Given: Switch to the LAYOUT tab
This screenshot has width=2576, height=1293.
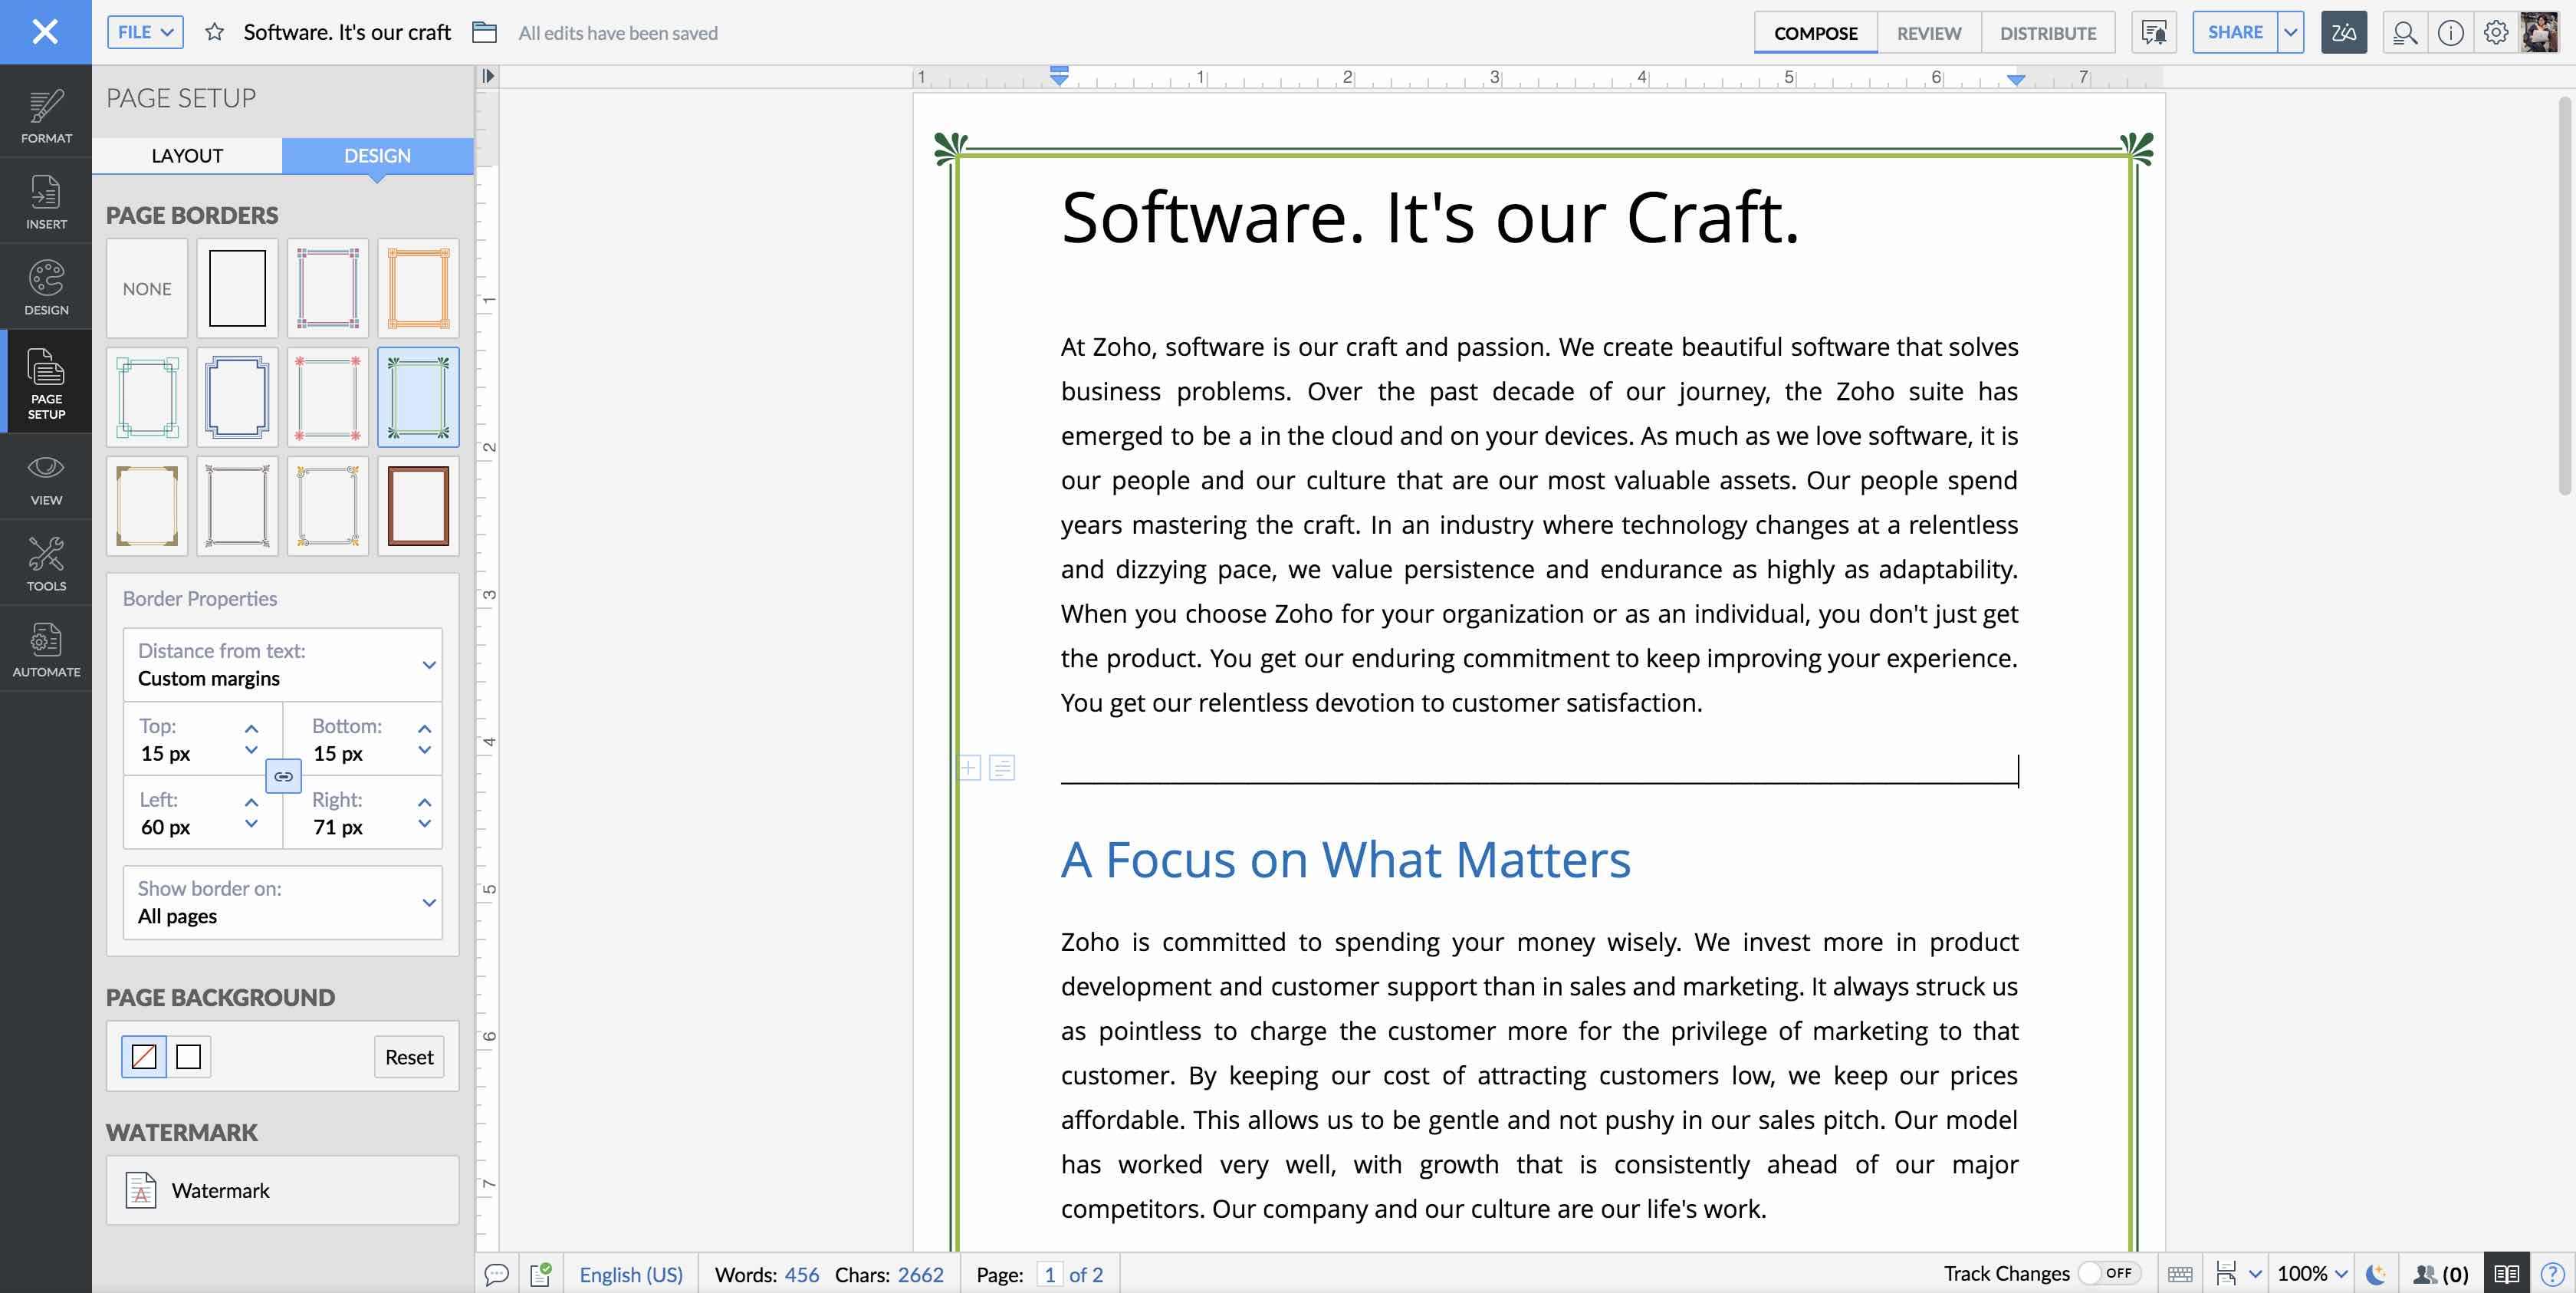Looking at the screenshot, I should [187, 155].
